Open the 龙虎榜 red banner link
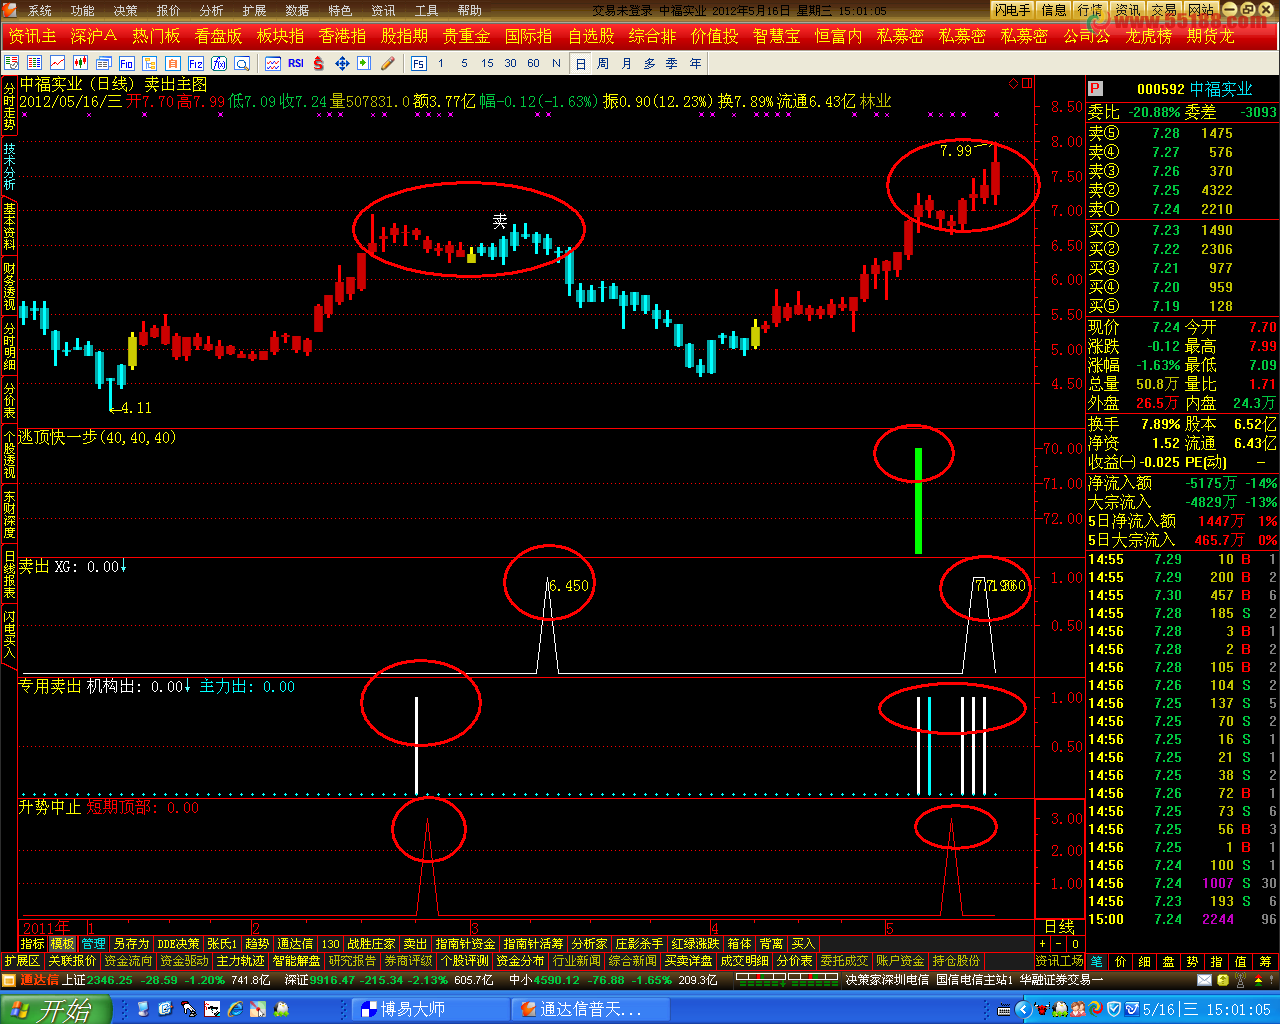The width and height of the screenshot is (1280, 1024). (x=1147, y=36)
